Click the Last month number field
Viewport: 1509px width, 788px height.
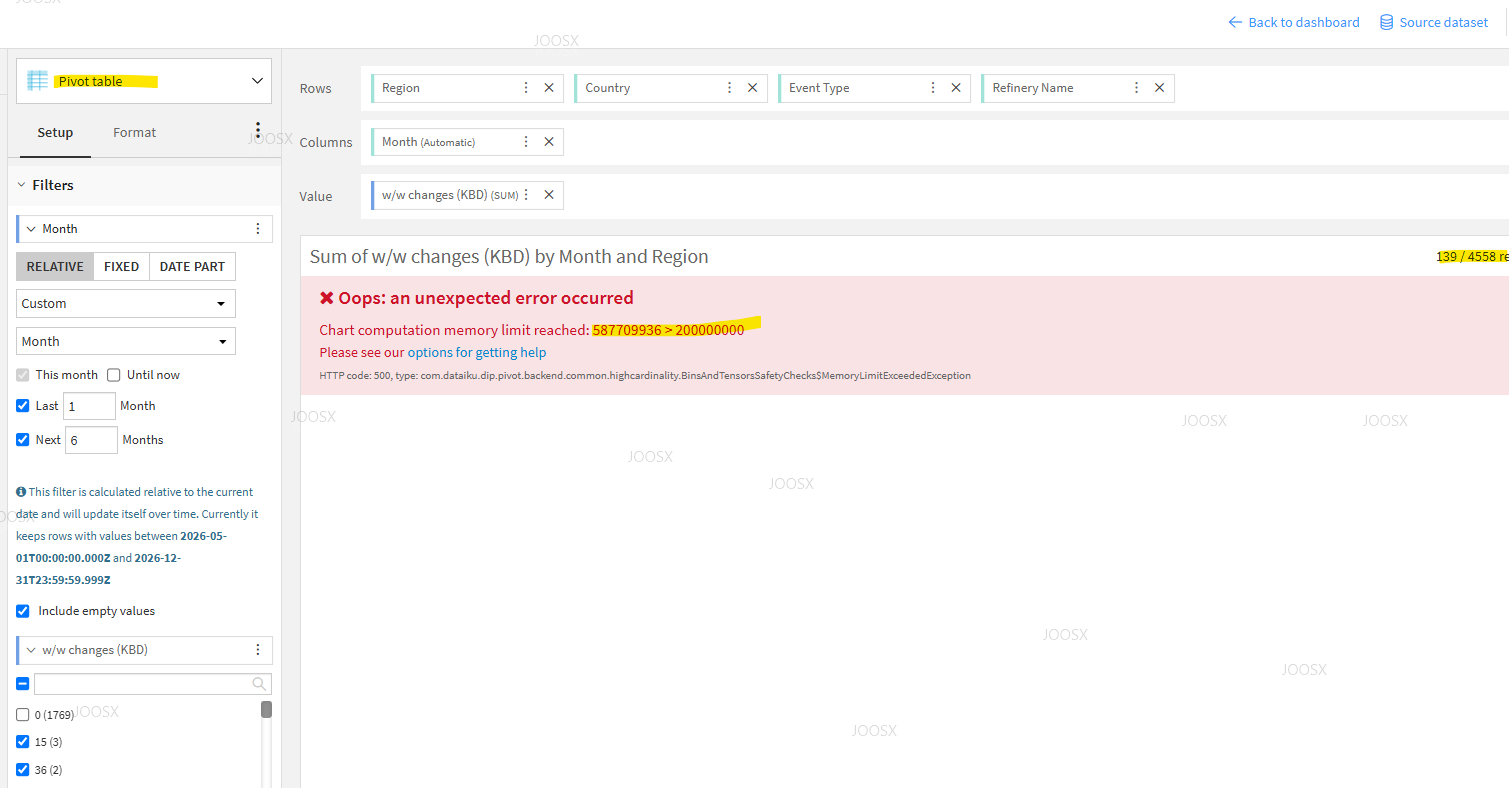click(89, 406)
